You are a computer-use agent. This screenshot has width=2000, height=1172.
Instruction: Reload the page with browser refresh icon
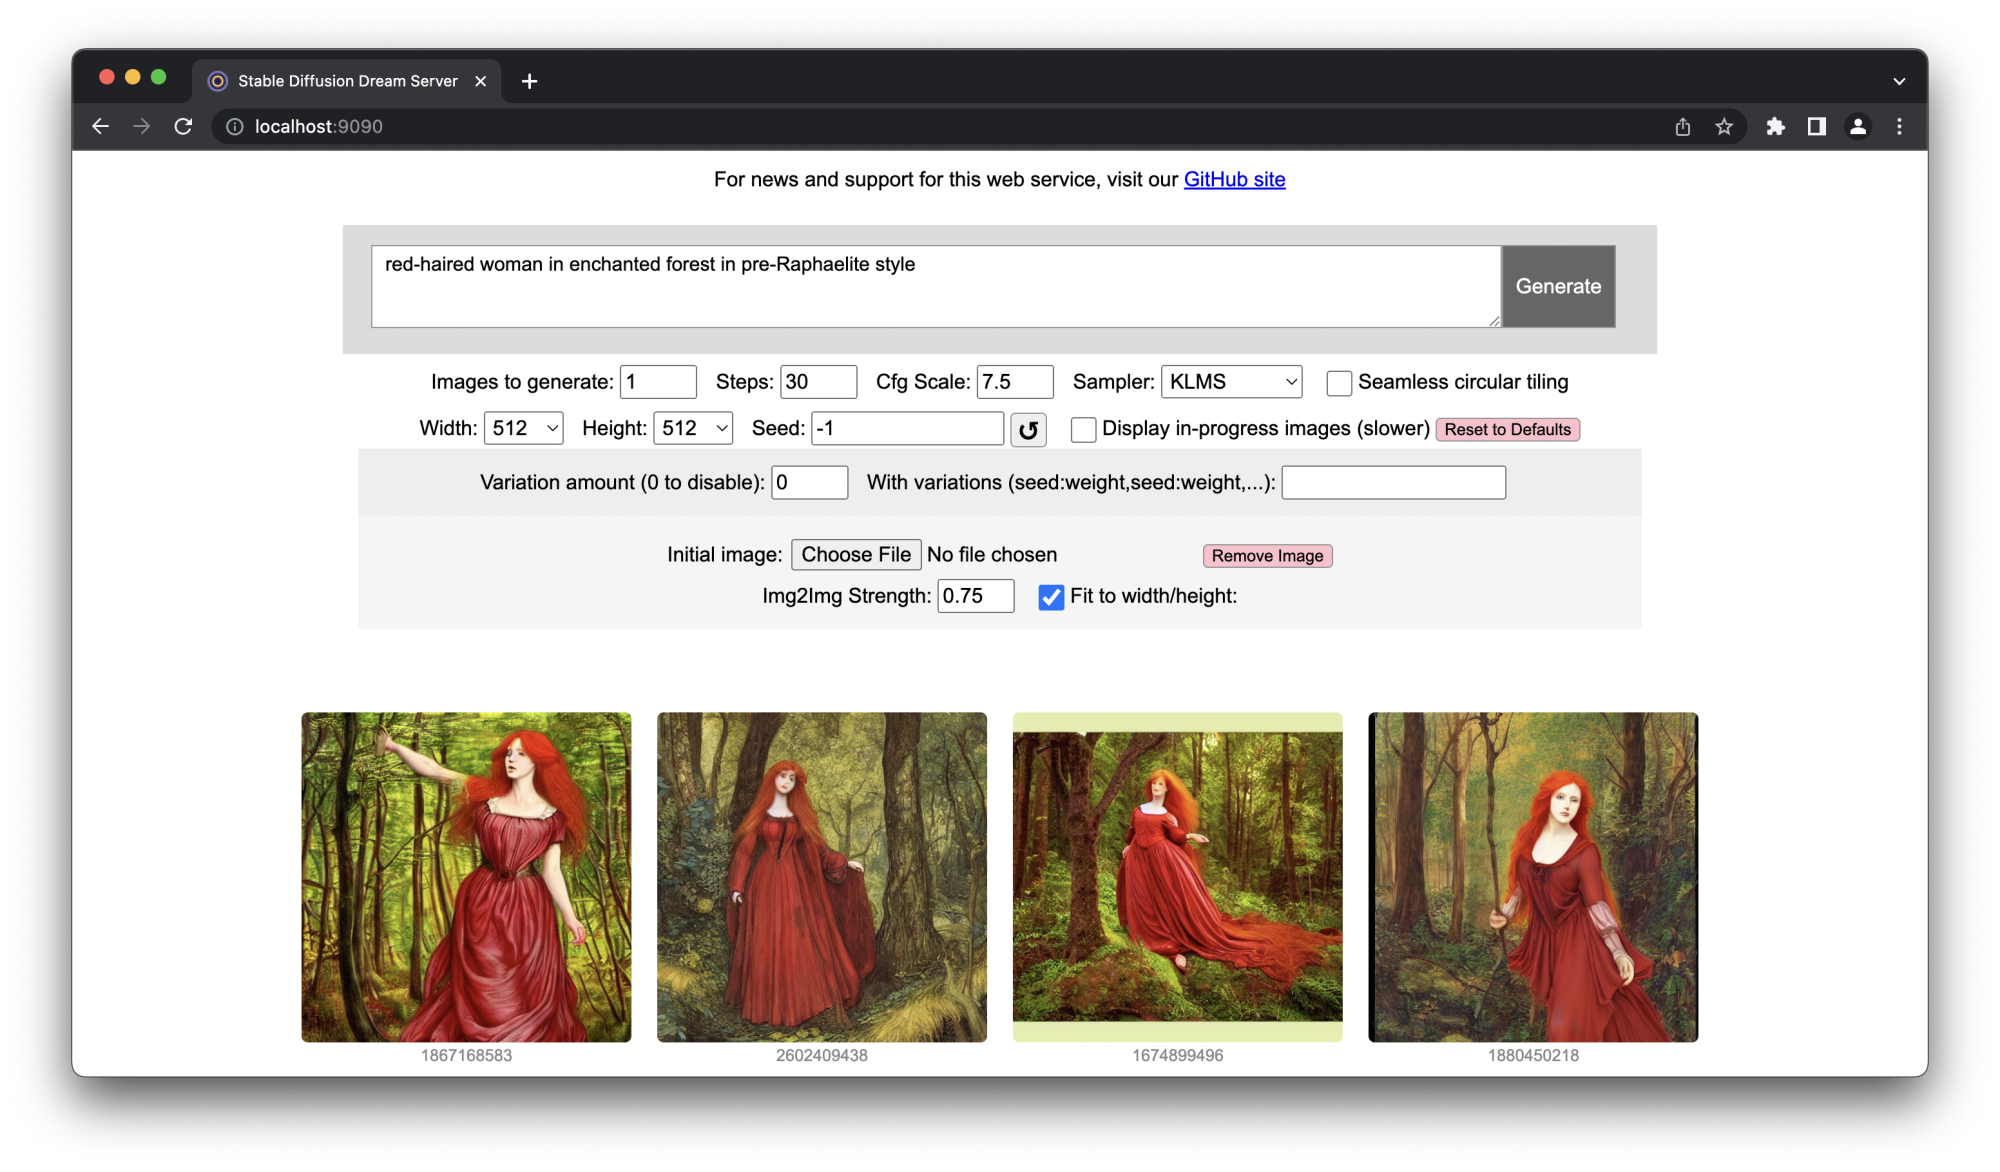tap(183, 127)
